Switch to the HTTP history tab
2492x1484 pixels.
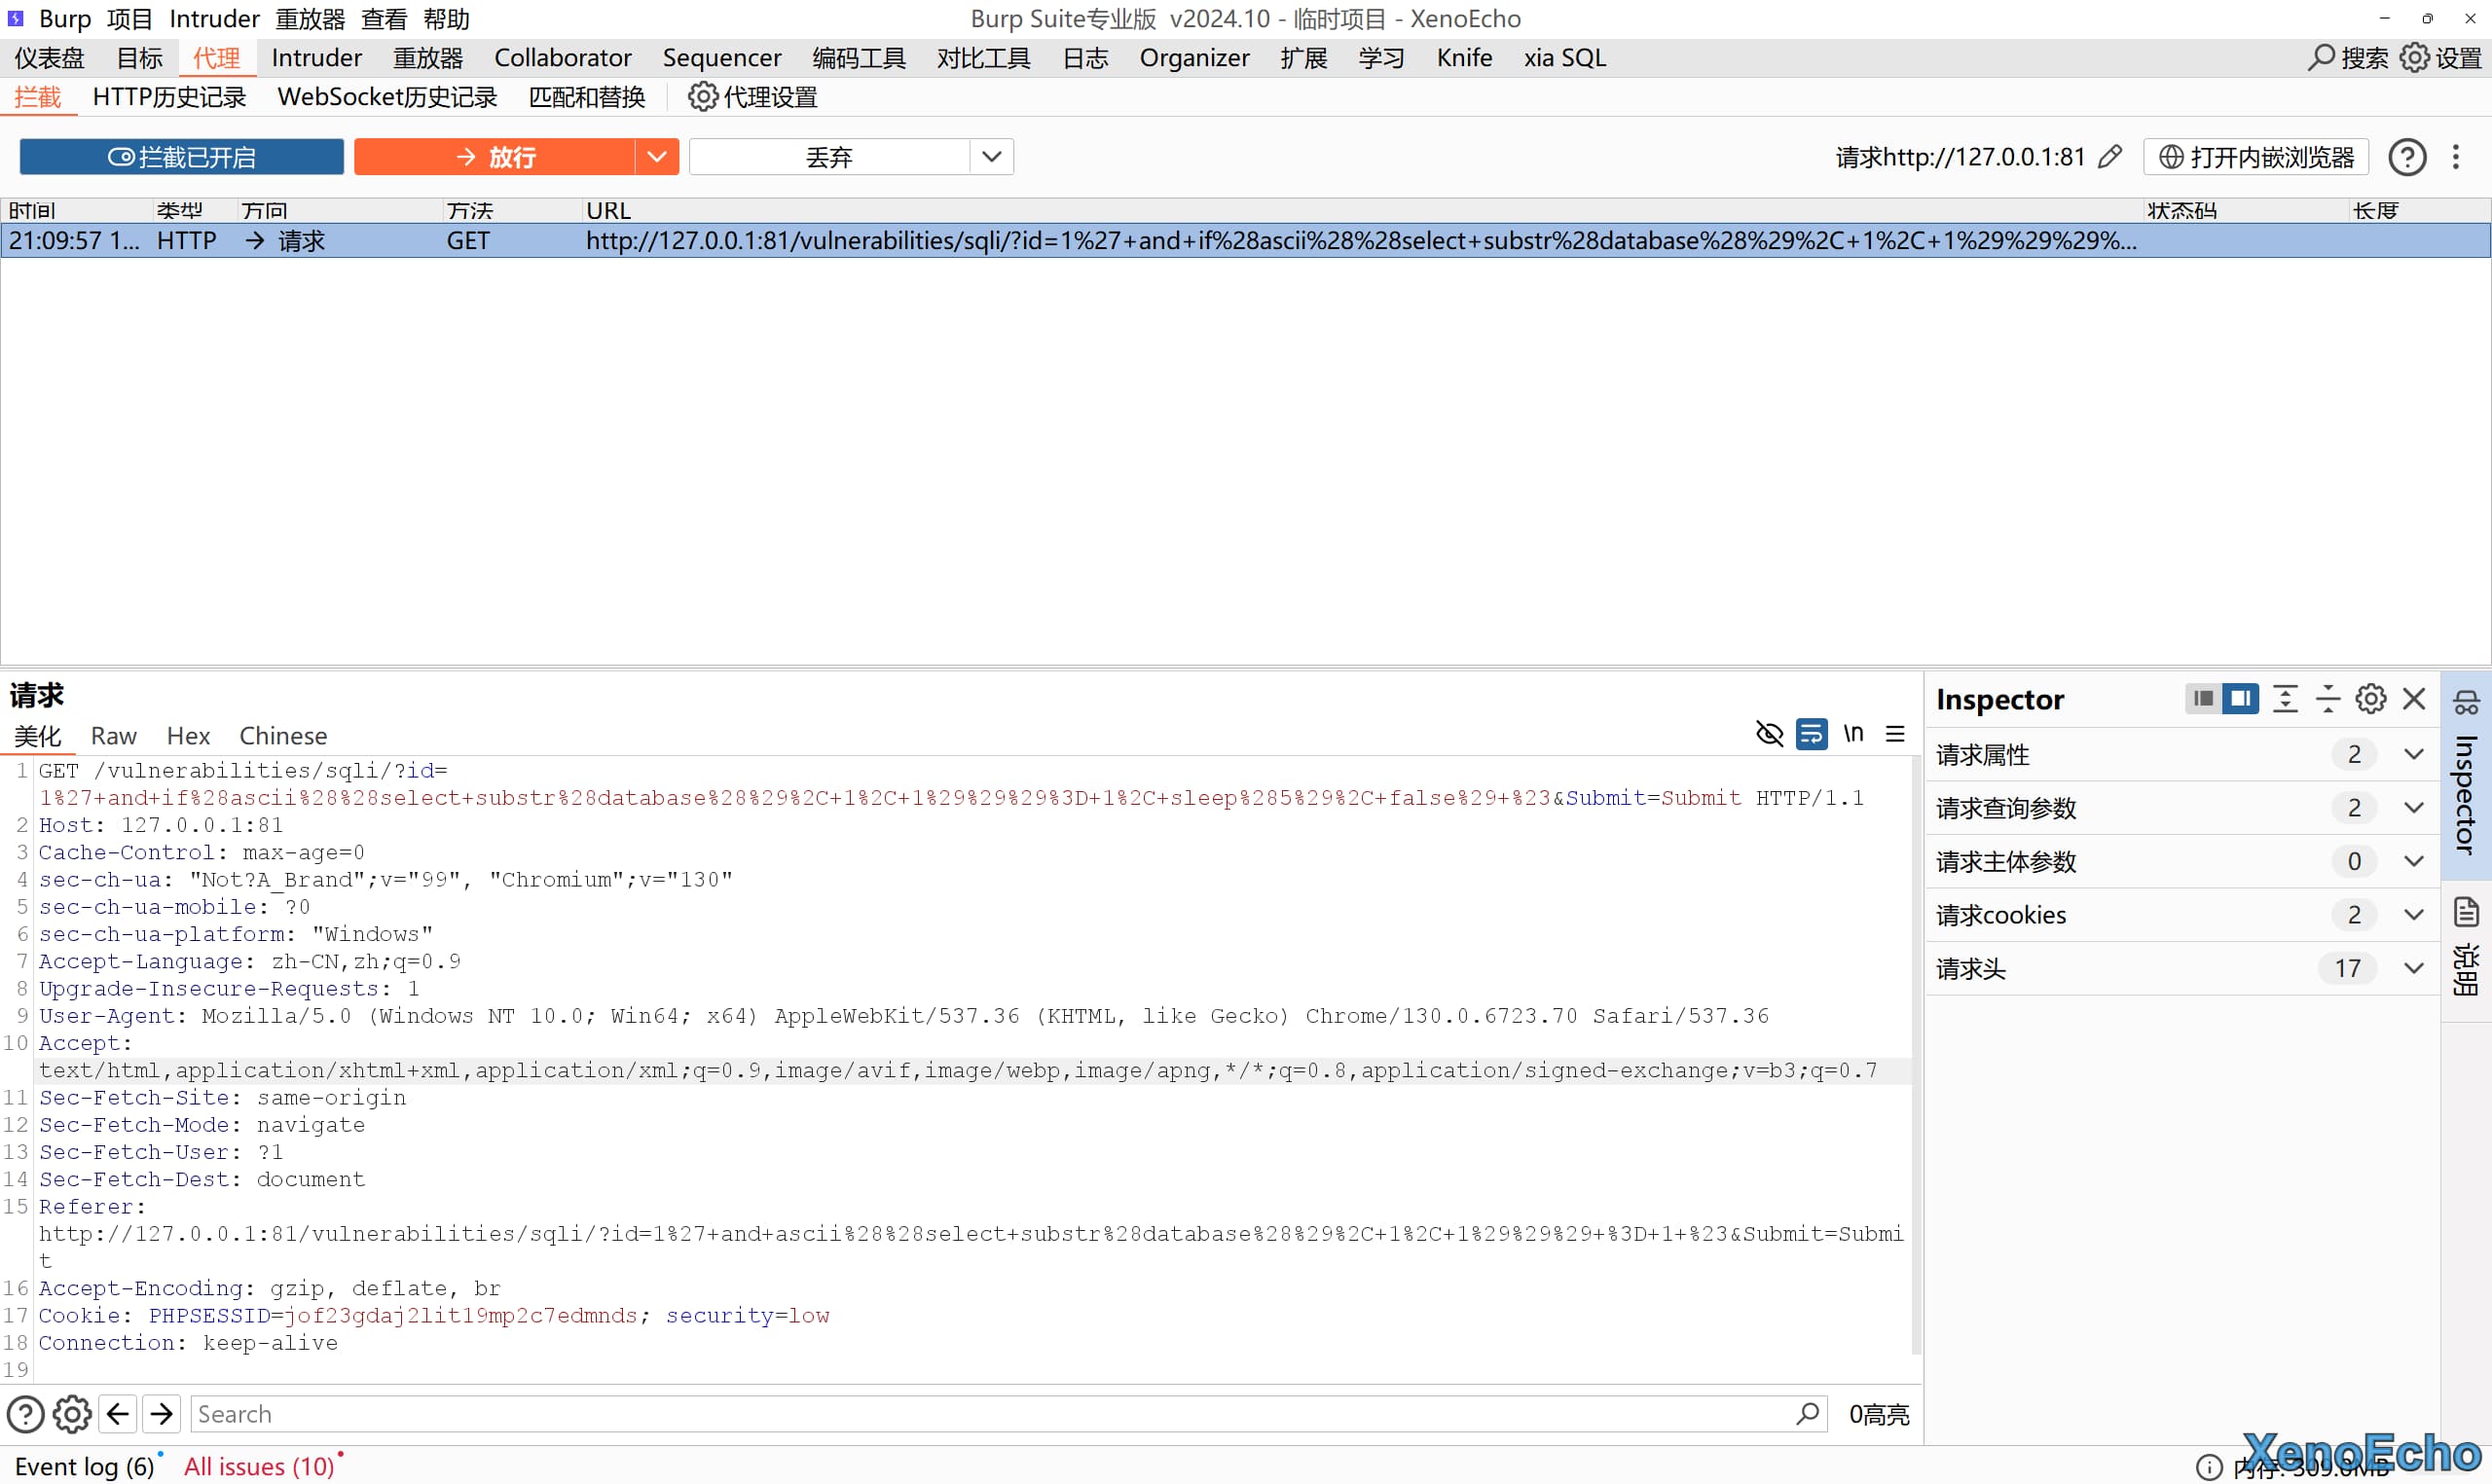tap(169, 97)
